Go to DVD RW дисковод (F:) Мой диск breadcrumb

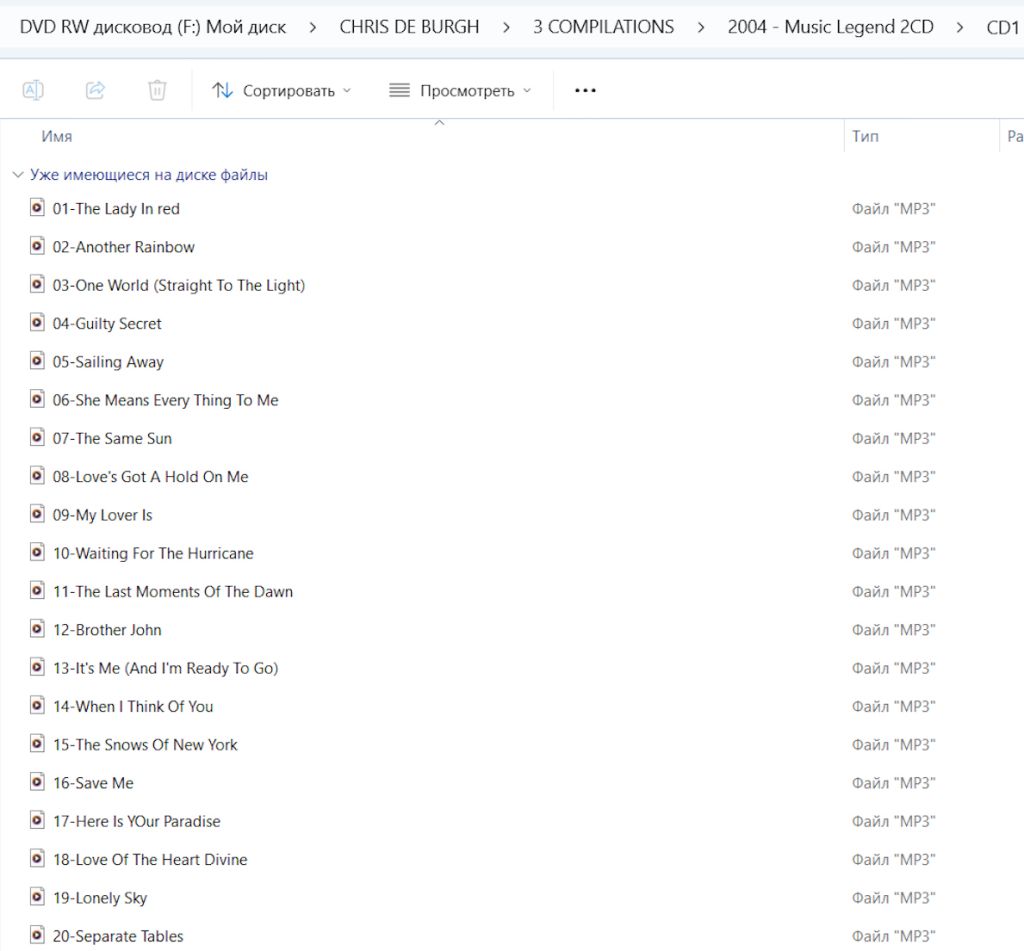click(153, 27)
